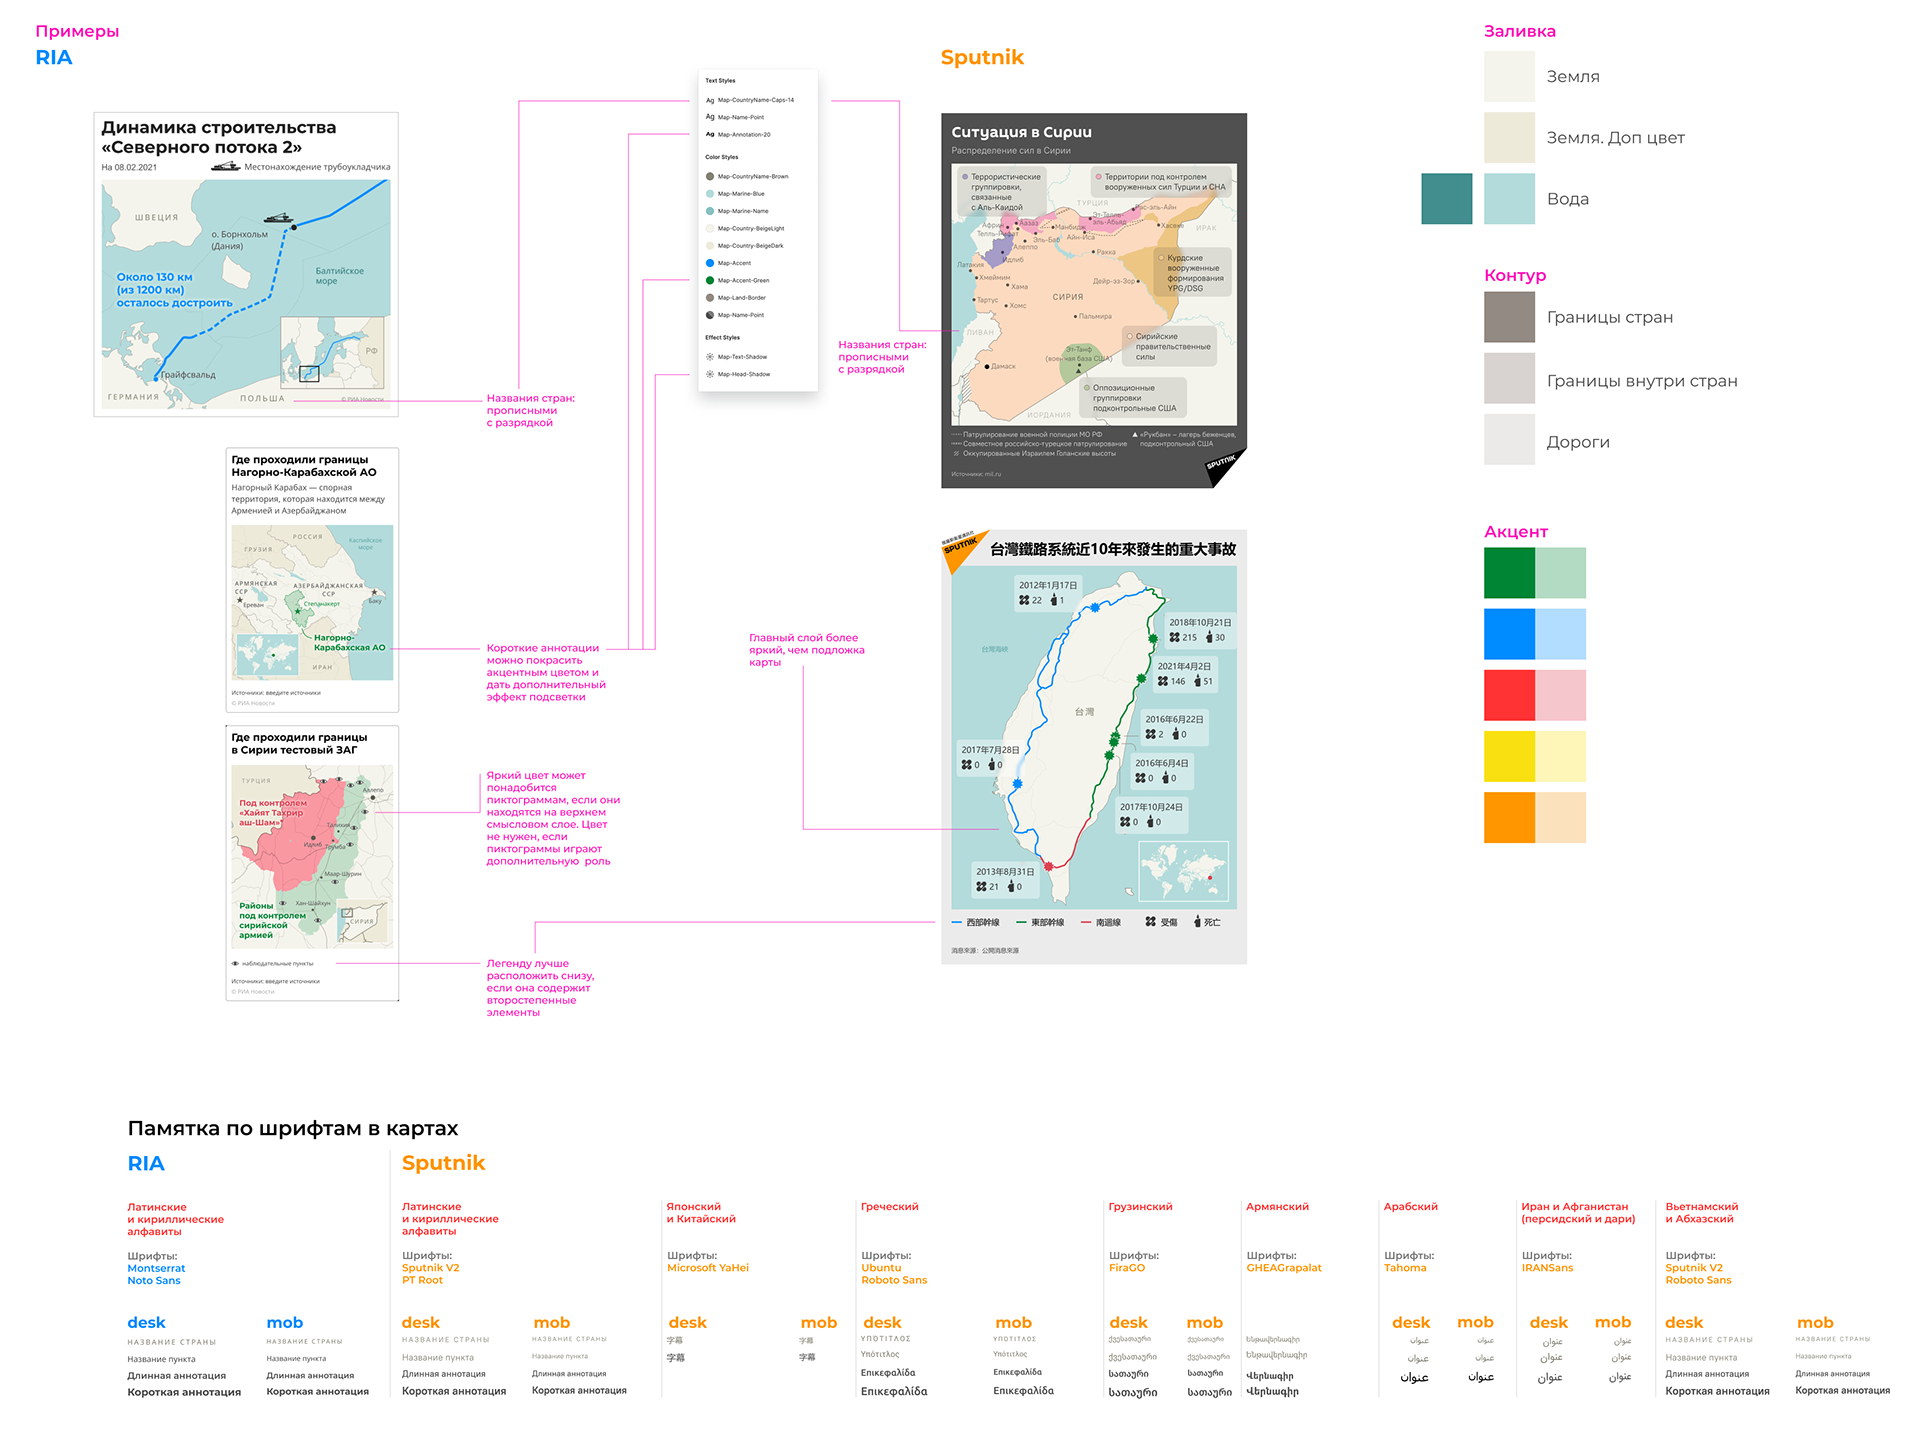
Task: Click the Главный слой более яркий annotation
Action: click(x=807, y=650)
